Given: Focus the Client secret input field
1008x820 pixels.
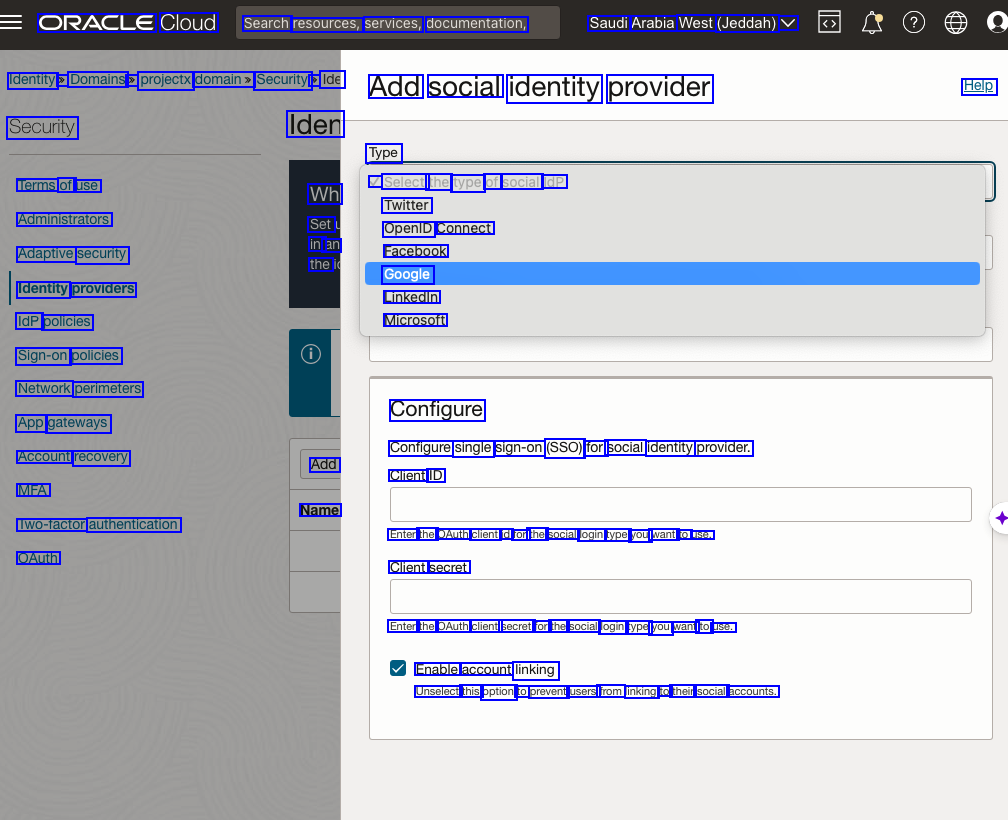Looking at the screenshot, I should (680, 596).
